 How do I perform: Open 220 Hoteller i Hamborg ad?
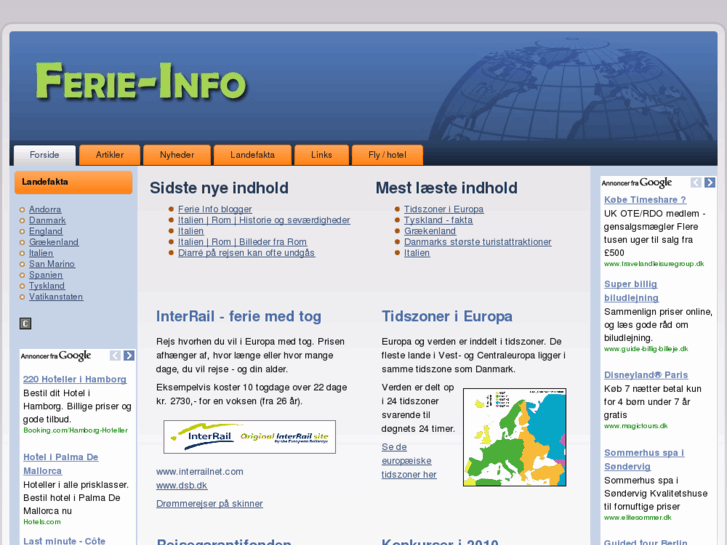point(75,379)
